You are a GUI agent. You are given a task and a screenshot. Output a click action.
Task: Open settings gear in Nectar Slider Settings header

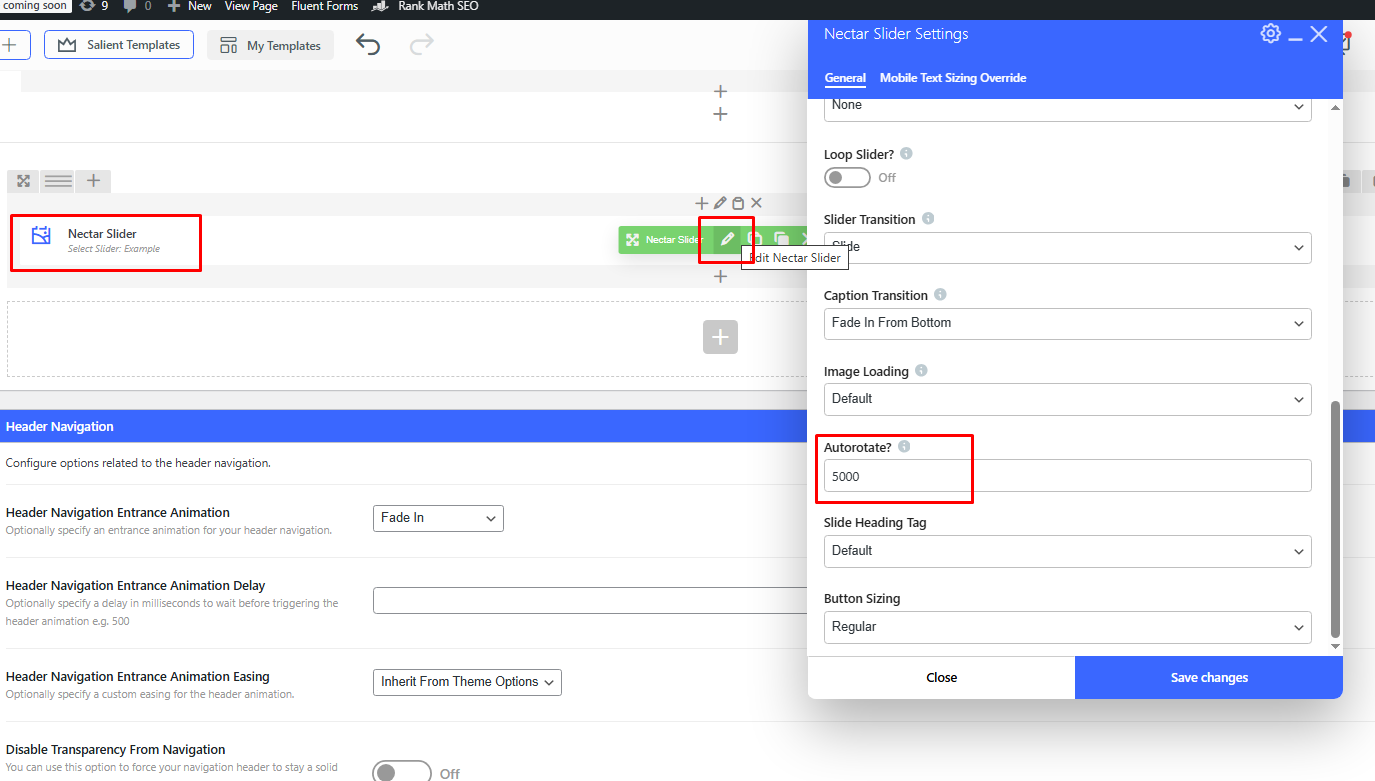click(1270, 34)
